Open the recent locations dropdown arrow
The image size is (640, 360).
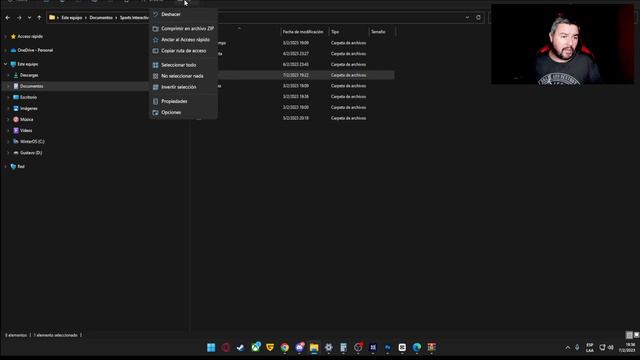(29, 18)
